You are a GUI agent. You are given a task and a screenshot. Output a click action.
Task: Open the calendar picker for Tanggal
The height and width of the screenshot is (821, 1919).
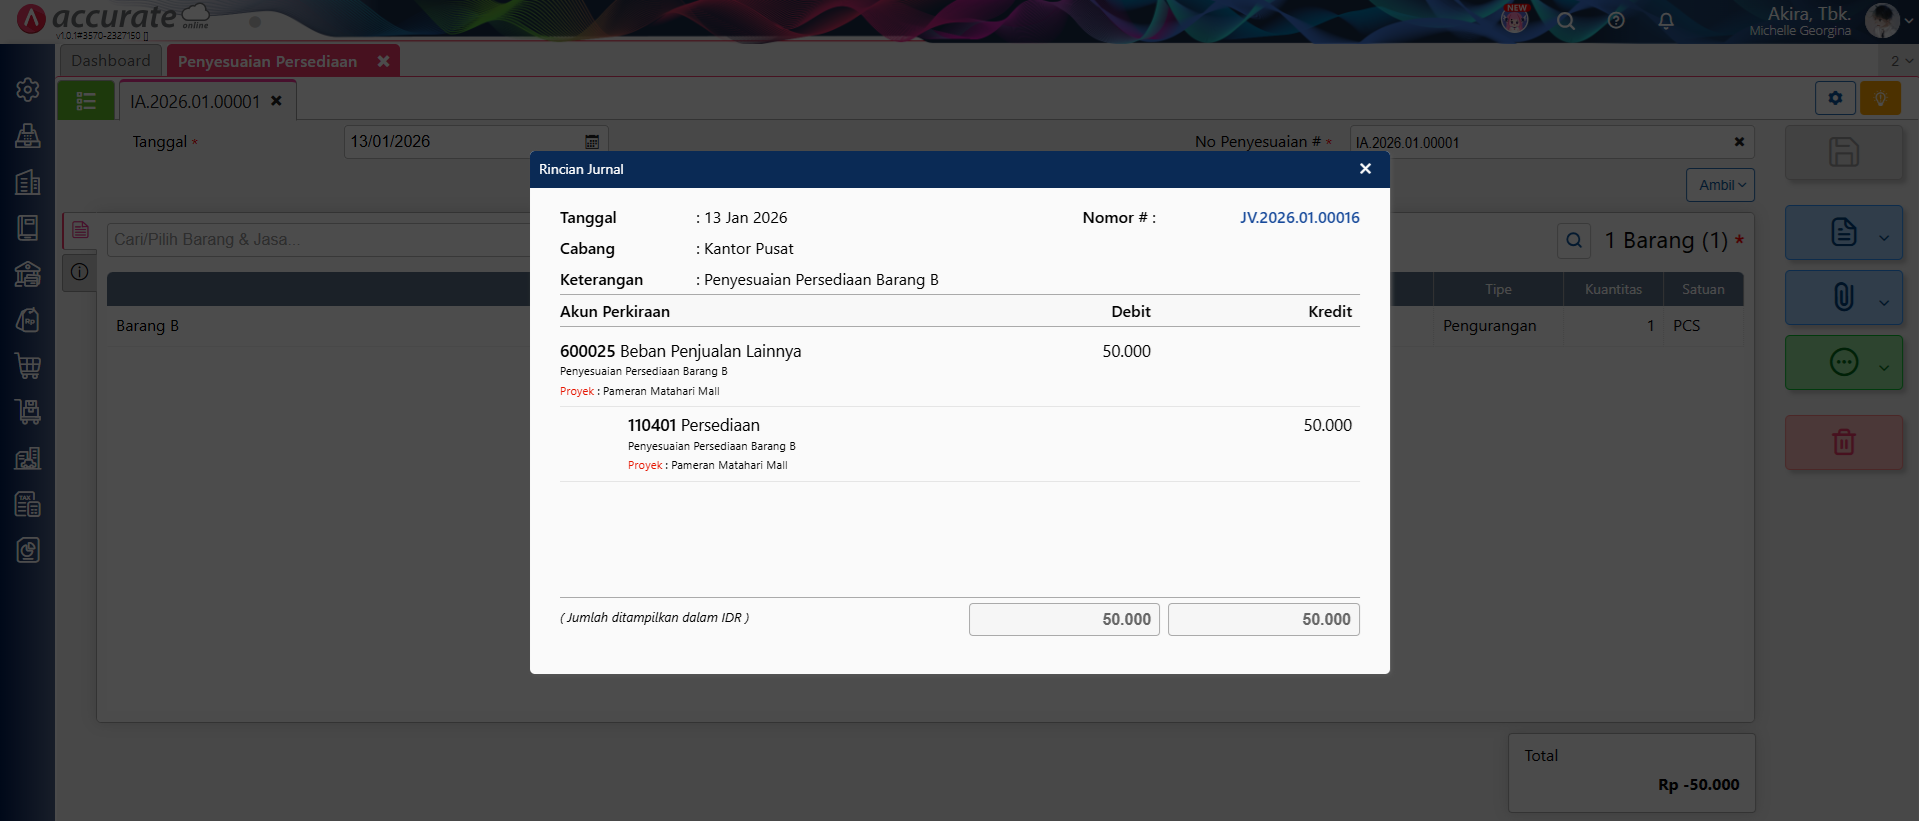click(x=592, y=142)
